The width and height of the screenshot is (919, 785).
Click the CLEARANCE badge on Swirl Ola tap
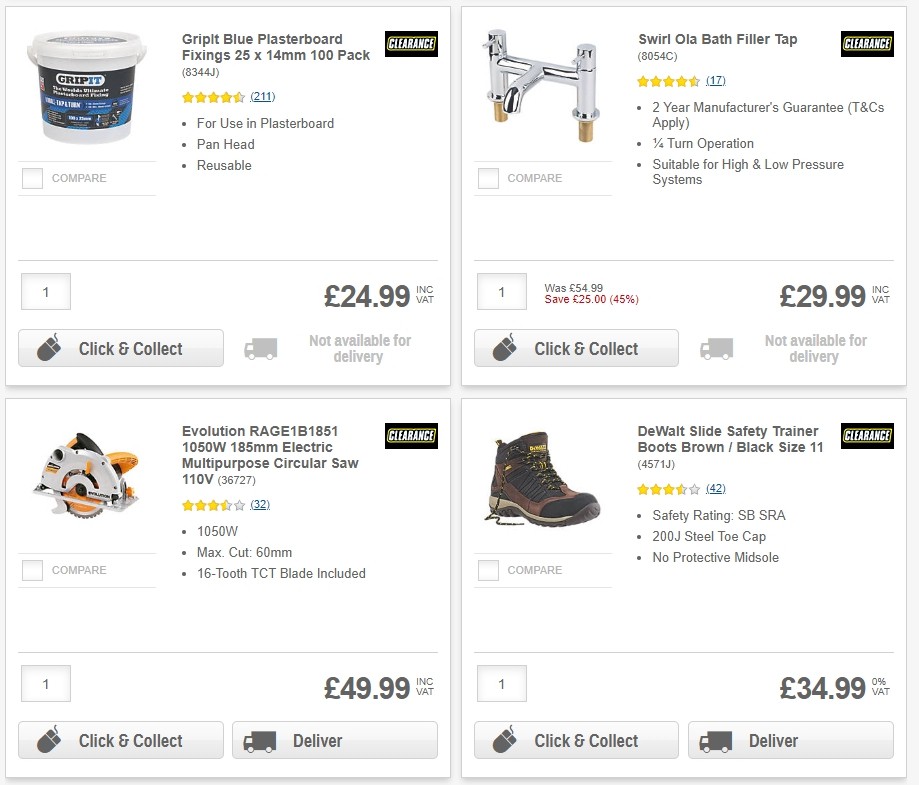(866, 44)
